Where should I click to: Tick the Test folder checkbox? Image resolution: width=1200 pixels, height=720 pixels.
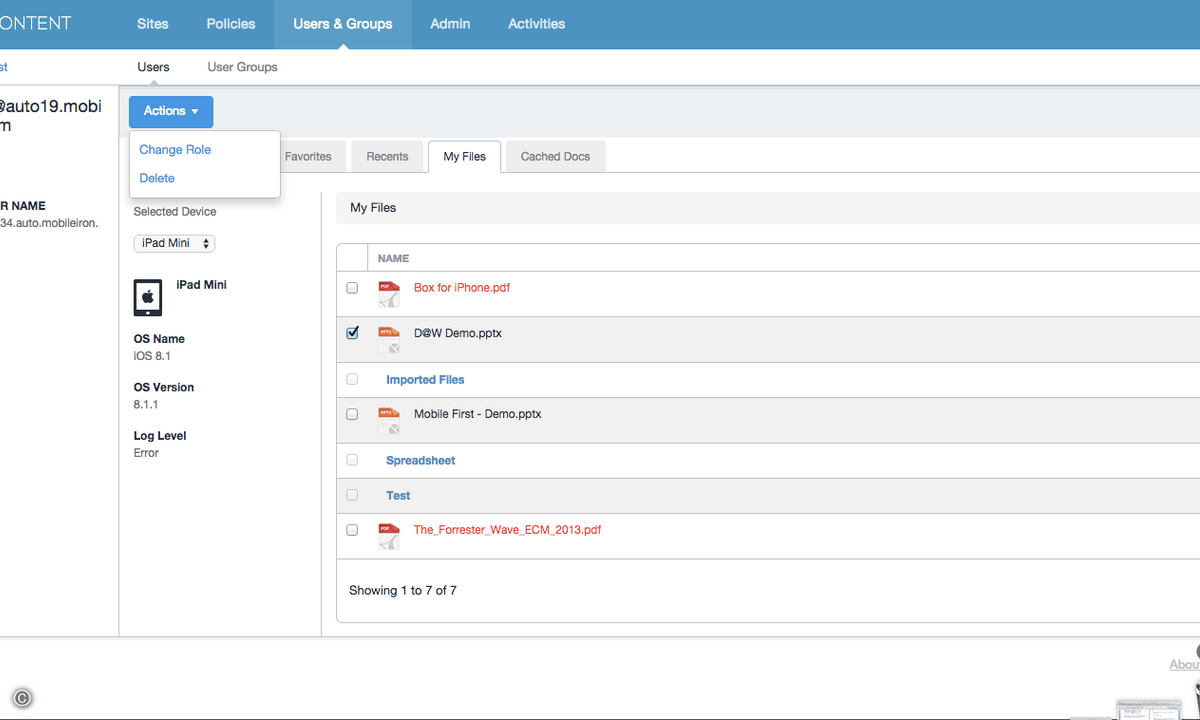pos(352,495)
